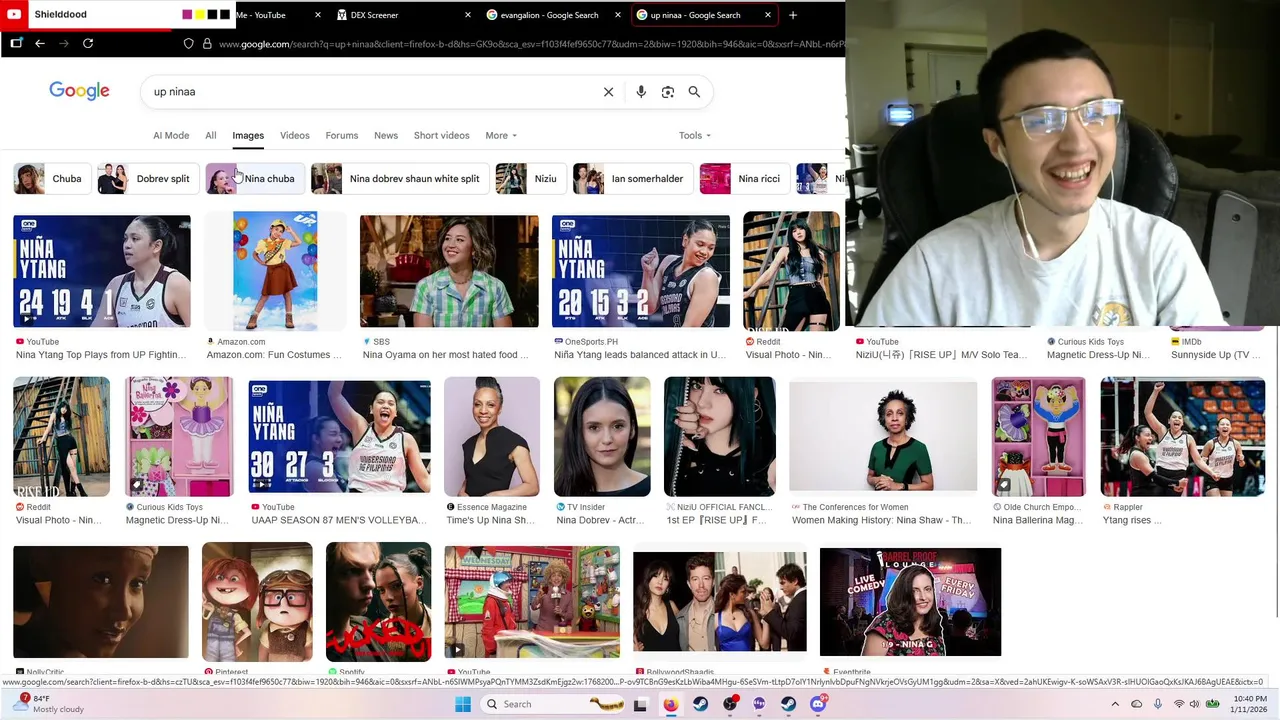Close the DEX Screener tab
Image resolution: width=1280 pixels, height=720 pixels.
click(468, 15)
